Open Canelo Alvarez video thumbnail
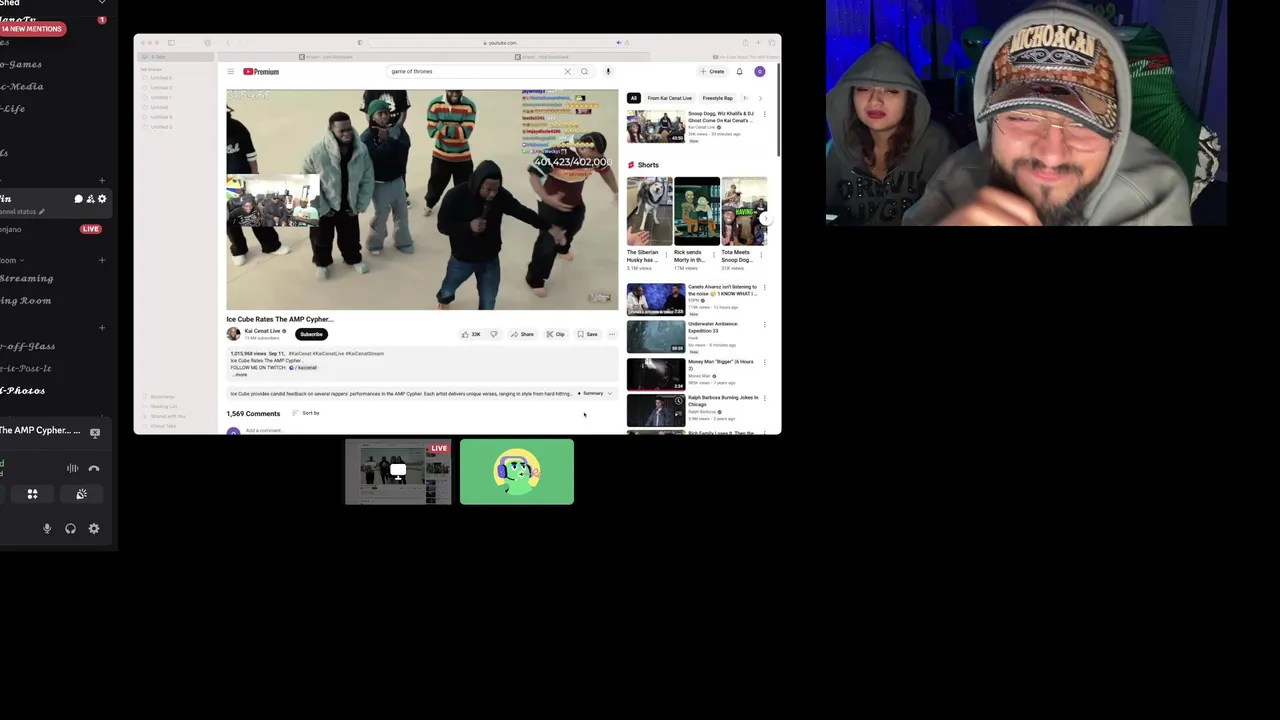This screenshot has width=1280, height=720. (x=656, y=300)
